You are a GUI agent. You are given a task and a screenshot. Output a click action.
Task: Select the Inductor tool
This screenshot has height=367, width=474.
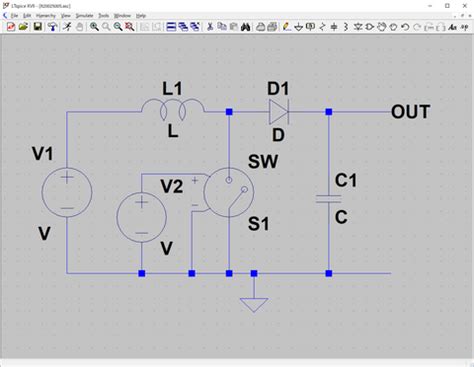point(346,27)
